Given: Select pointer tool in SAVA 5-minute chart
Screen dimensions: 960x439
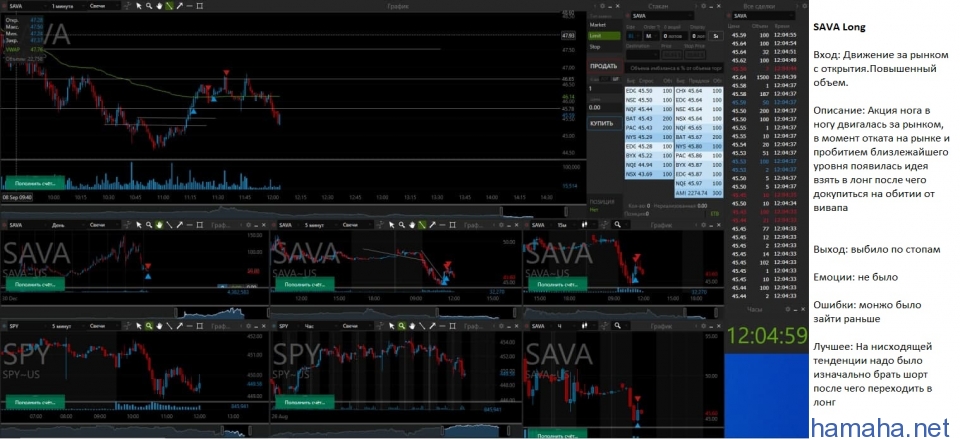Looking at the screenshot, I should click(x=391, y=225).
